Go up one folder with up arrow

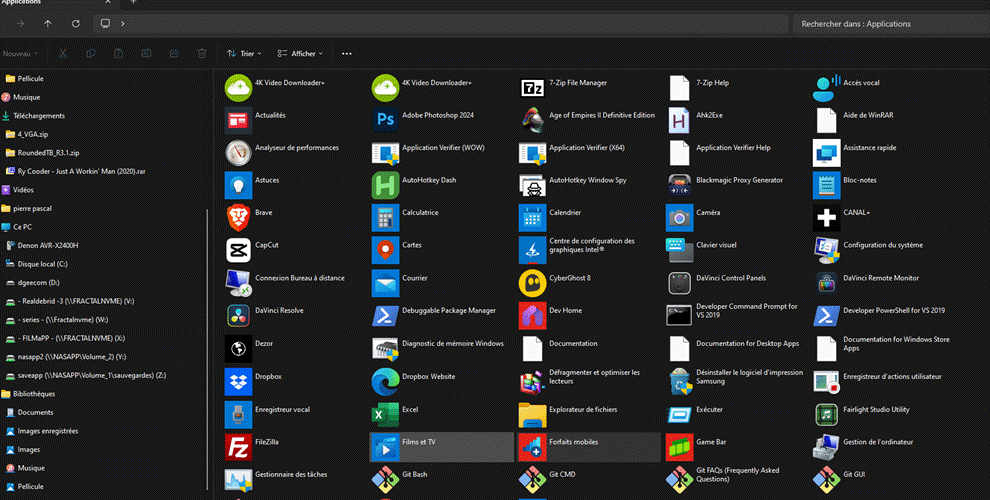pyautogui.click(x=48, y=23)
